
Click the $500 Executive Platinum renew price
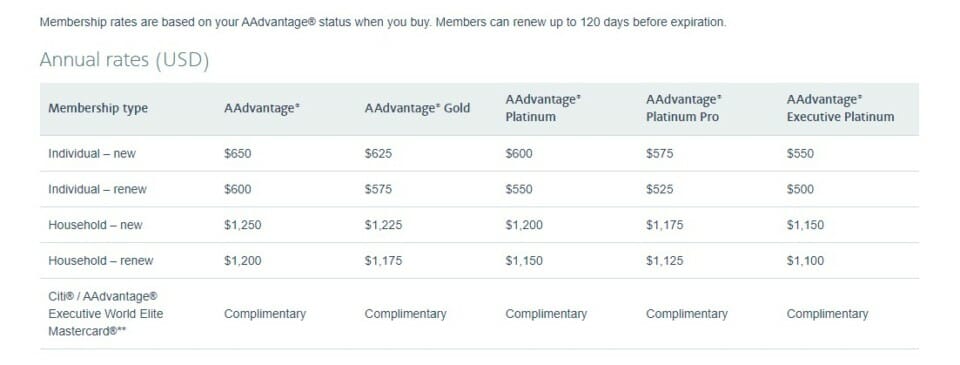tap(800, 189)
